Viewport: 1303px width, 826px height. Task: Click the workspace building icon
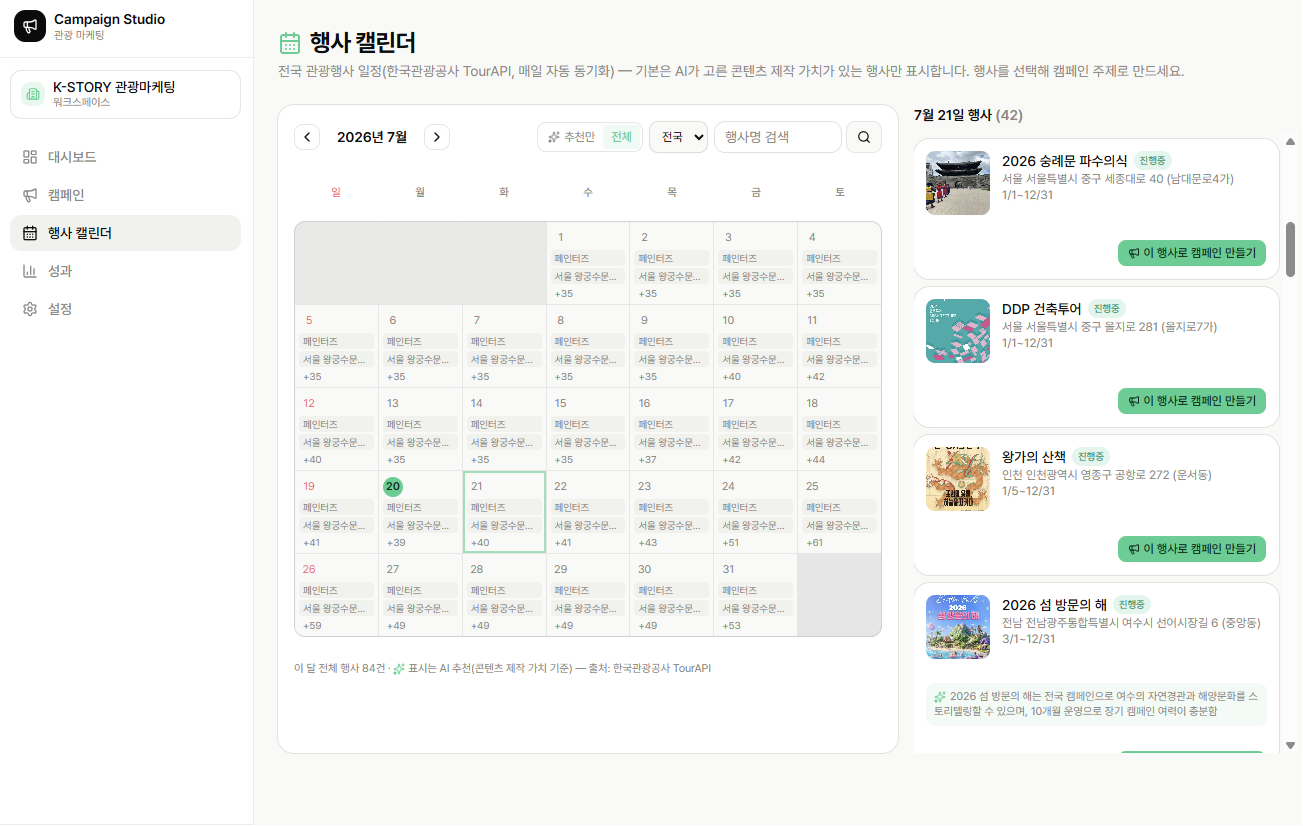pyautogui.click(x=33, y=94)
